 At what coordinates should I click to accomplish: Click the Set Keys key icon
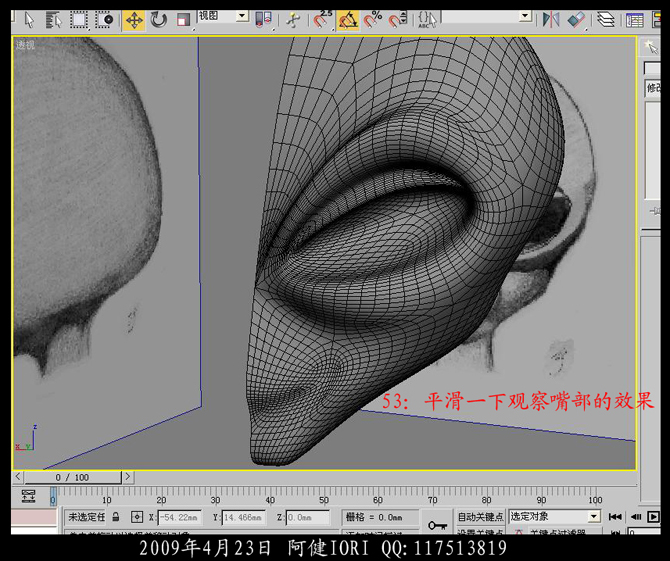point(437,525)
